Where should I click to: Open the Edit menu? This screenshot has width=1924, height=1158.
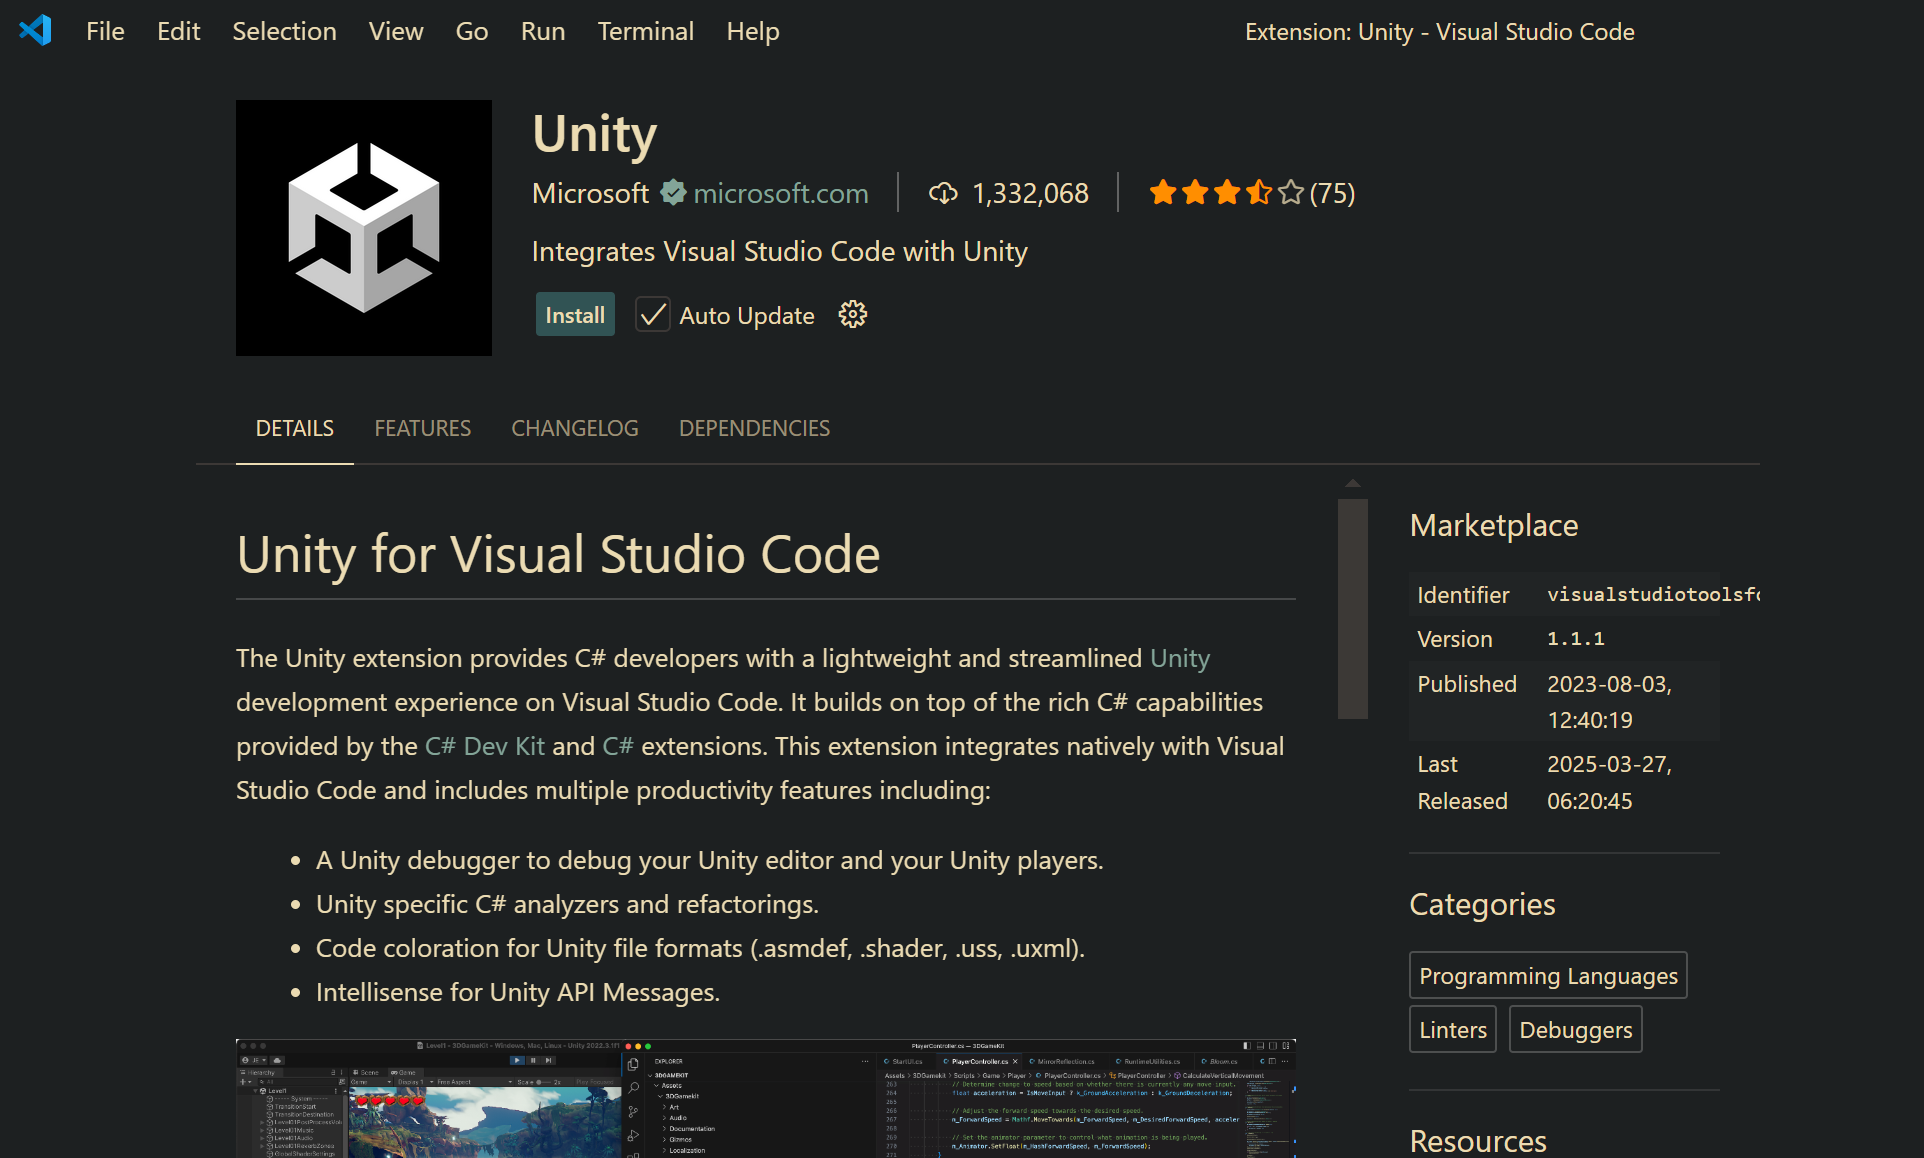(178, 31)
